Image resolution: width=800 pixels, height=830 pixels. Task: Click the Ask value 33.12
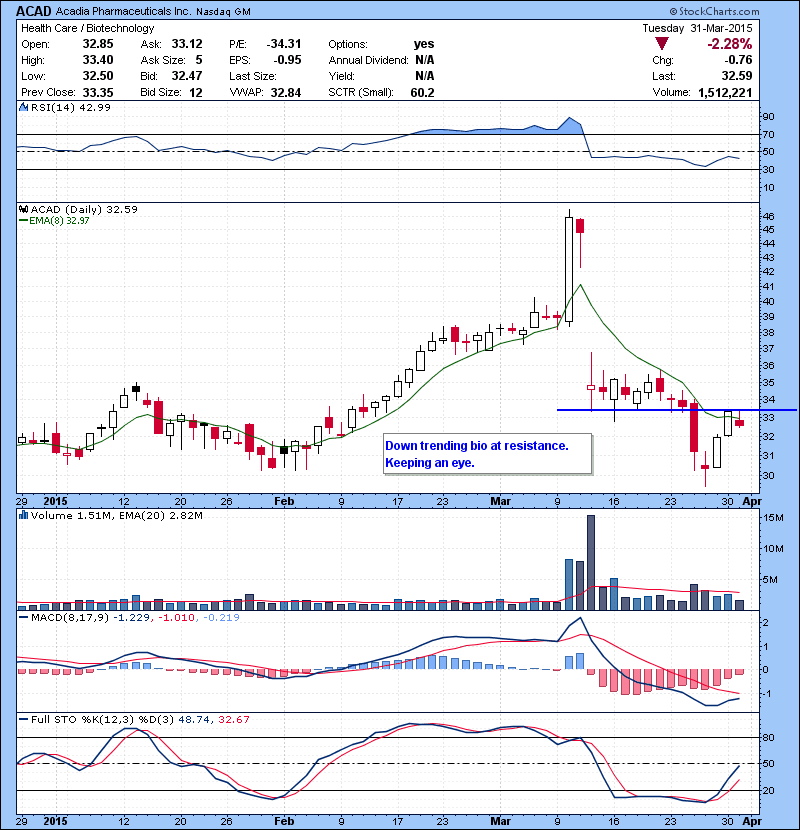pos(187,44)
